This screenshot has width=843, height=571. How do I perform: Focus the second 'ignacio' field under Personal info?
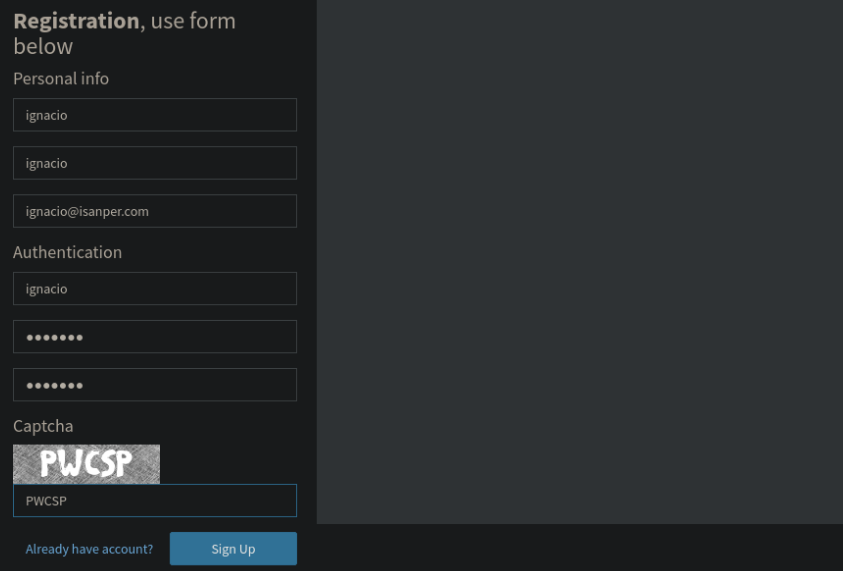(x=155, y=163)
